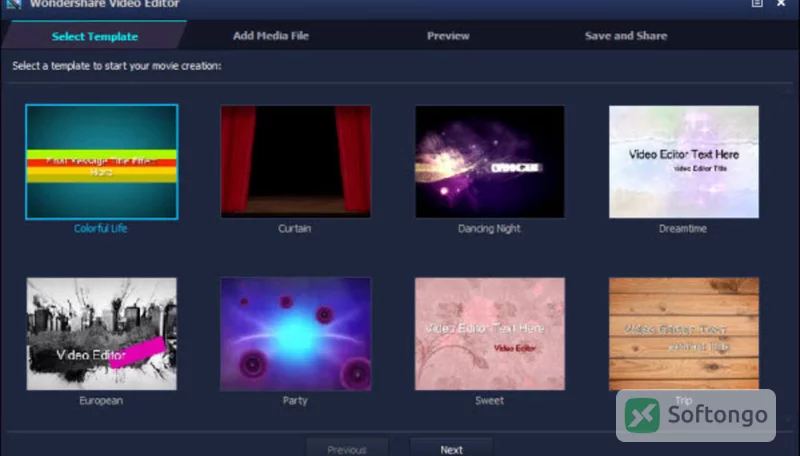Select the Dreamtime template thumbnail
The height and width of the screenshot is (456, 800).
[x=684, y=162]
